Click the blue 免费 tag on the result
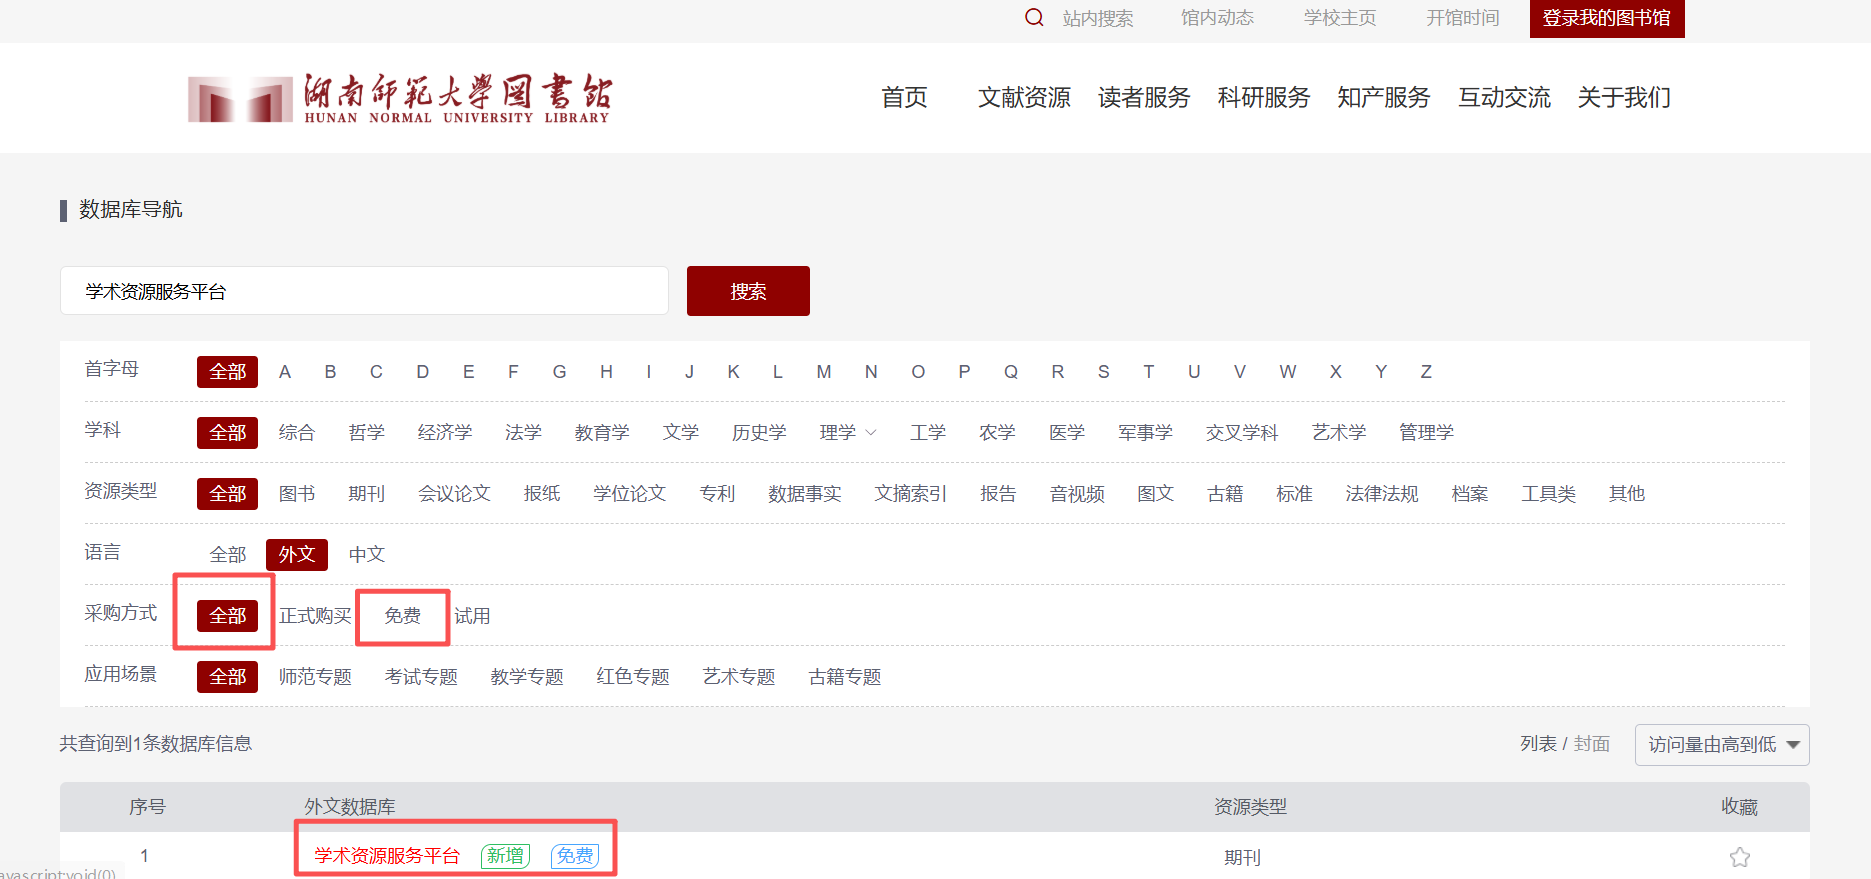Viewport: 1871px width, 879px height. [x=575, y=856]
